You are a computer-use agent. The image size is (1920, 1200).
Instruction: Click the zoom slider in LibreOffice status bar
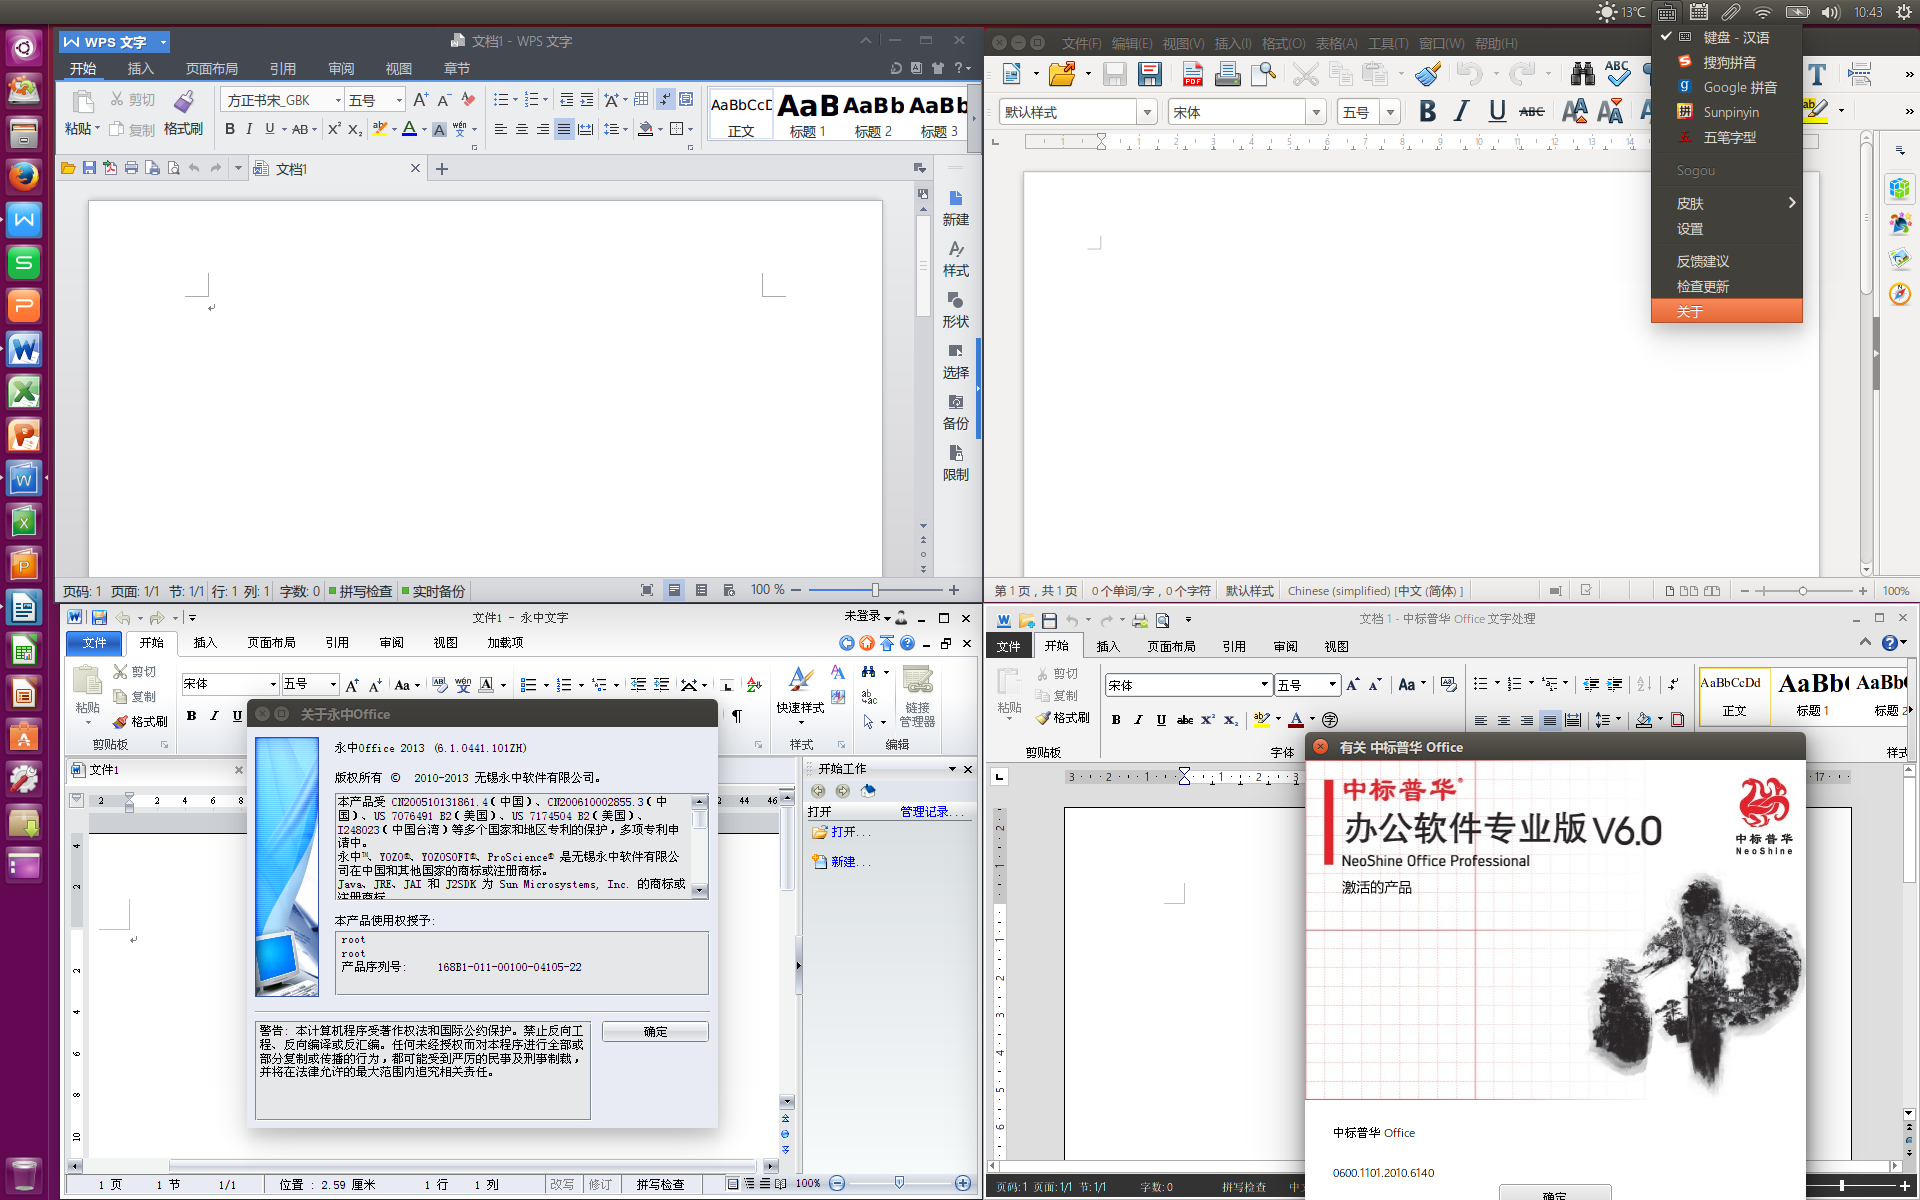[1802, 591]
